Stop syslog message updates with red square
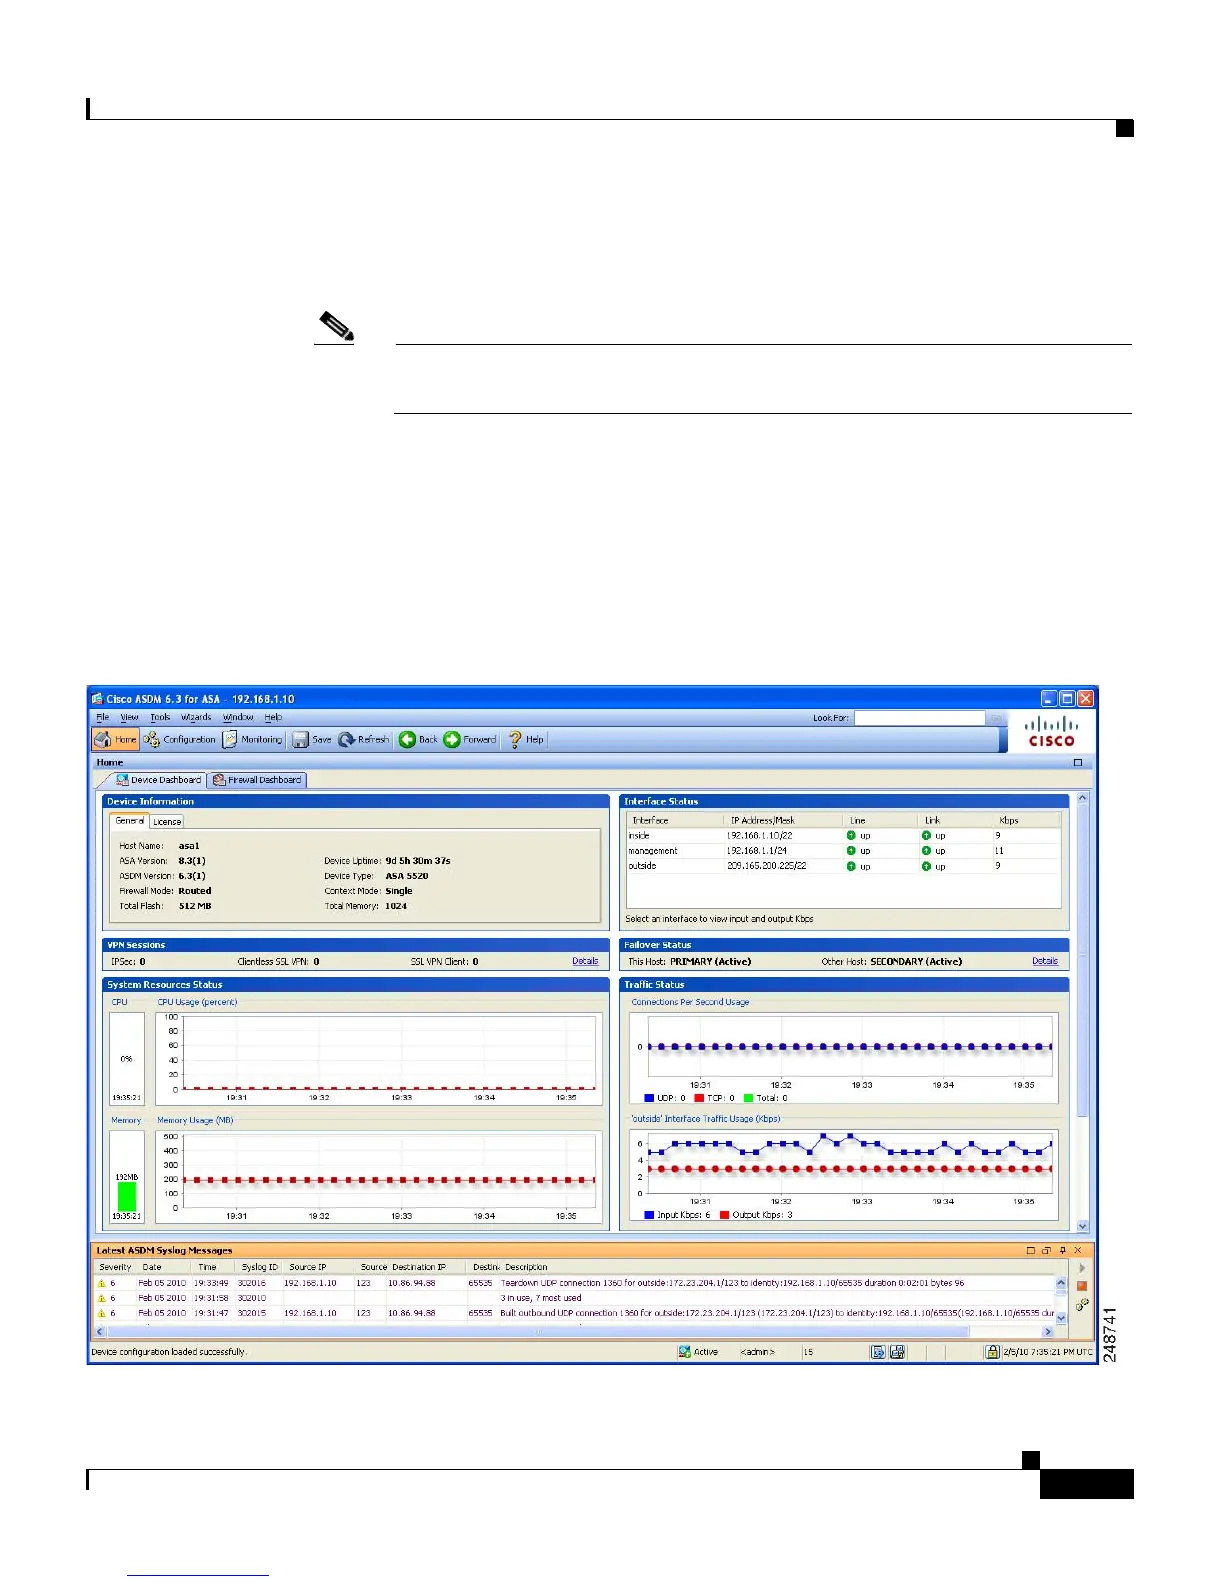Image resolution: width=1224 pixels, height=1584 pixels. (1082, 1287)
